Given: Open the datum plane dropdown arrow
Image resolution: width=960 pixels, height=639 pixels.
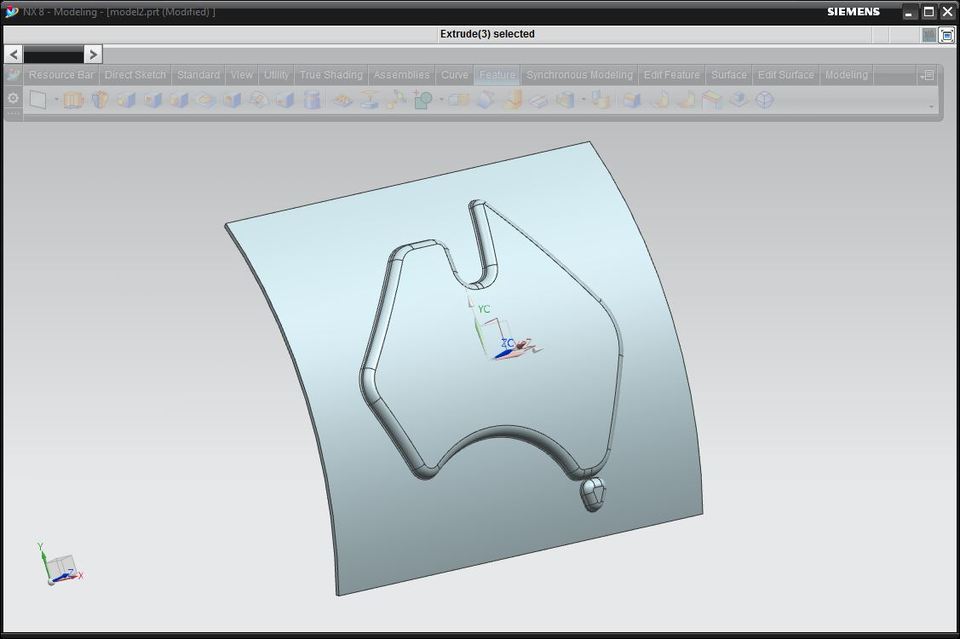Looking at the screenshot, I should (x=56, y=99).
